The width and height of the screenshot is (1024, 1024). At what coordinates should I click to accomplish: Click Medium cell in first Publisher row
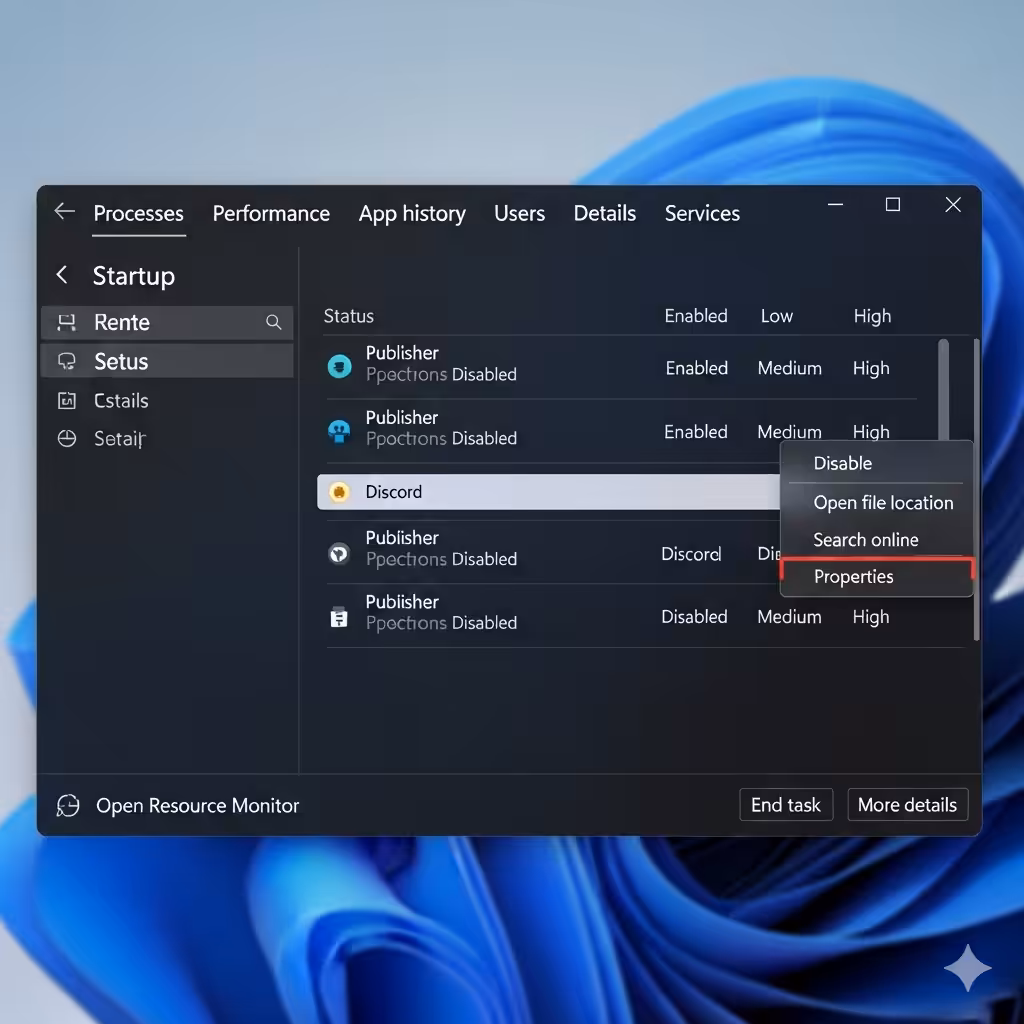point(790,368)
